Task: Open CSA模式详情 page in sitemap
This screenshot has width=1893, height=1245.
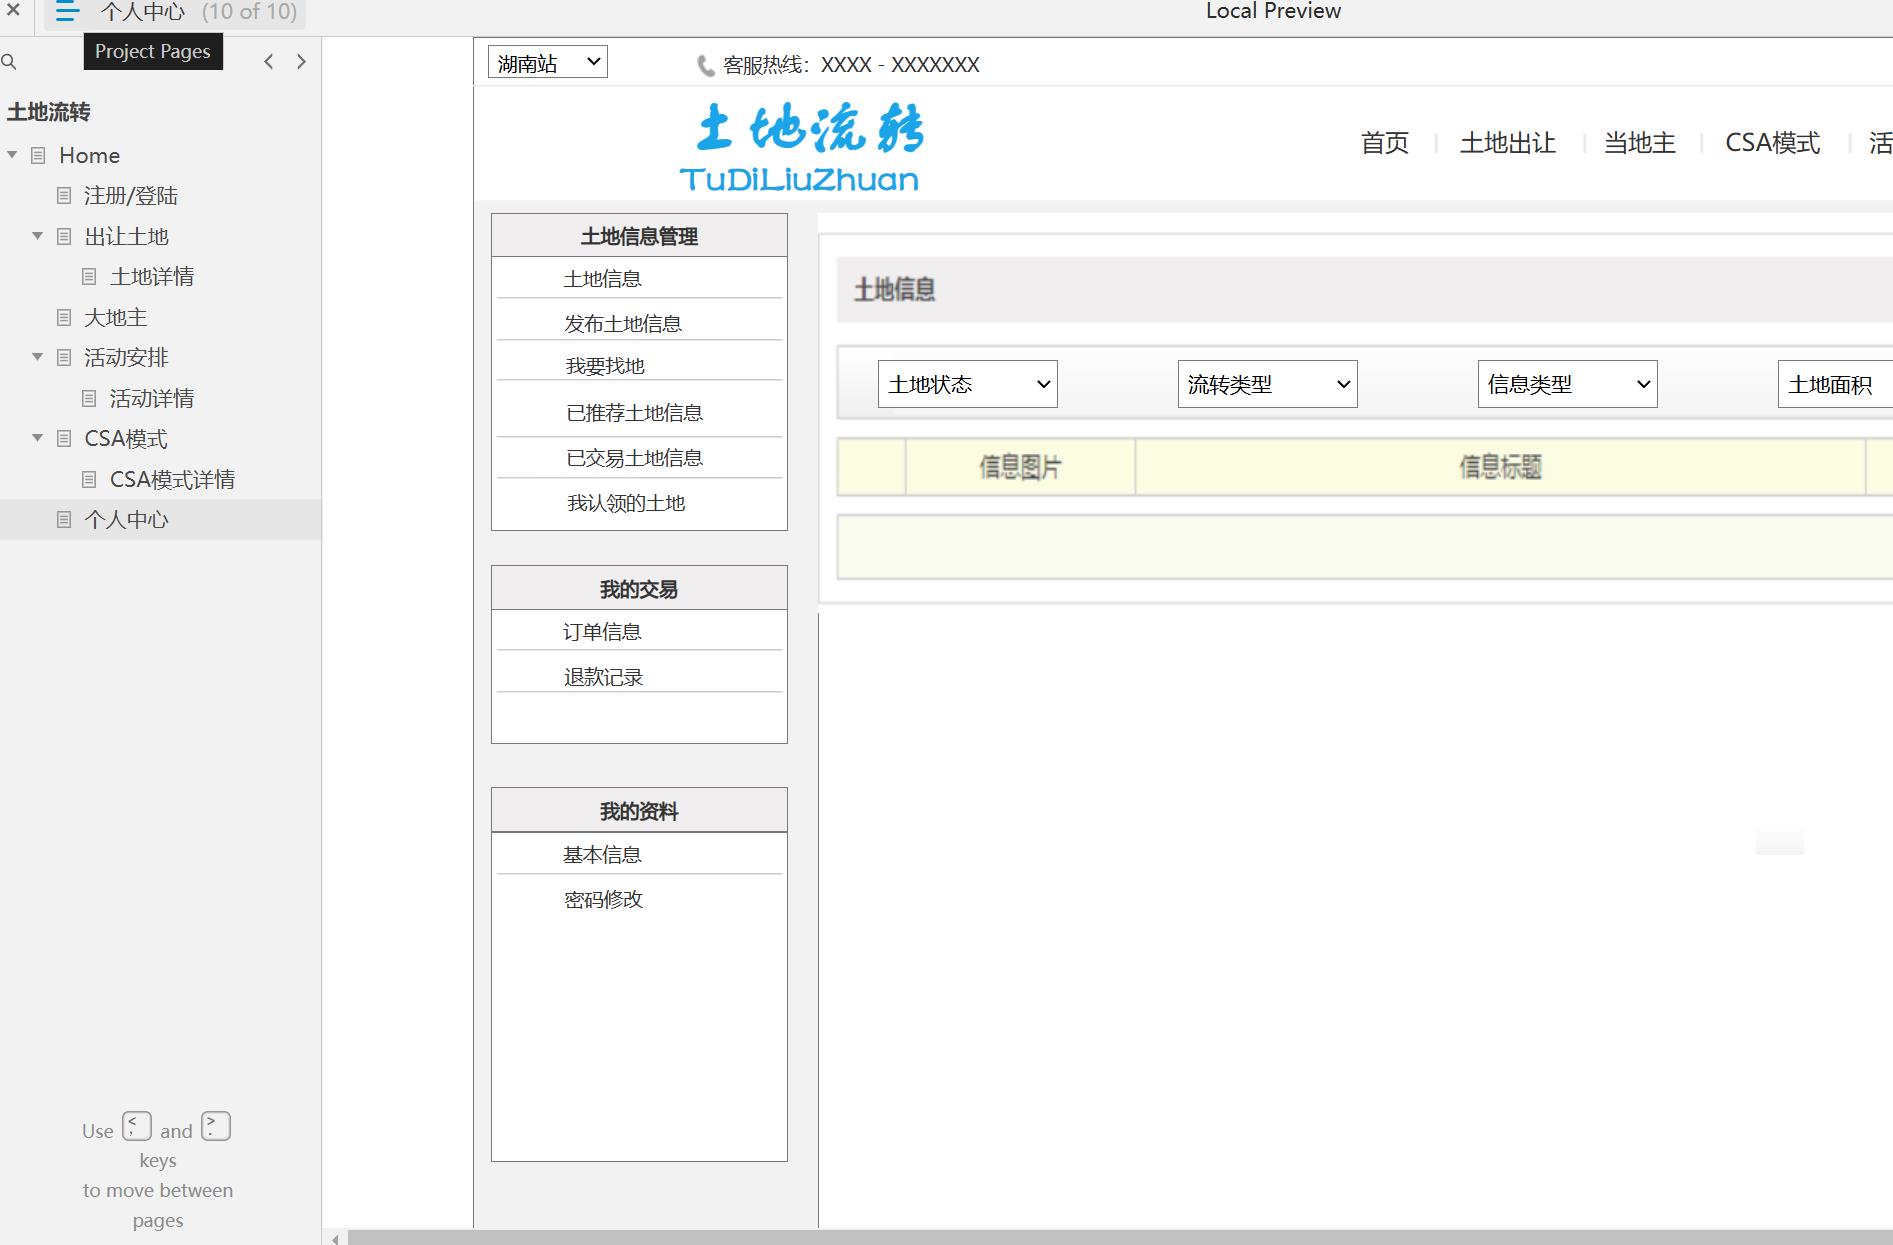Action: pos(173,480)
